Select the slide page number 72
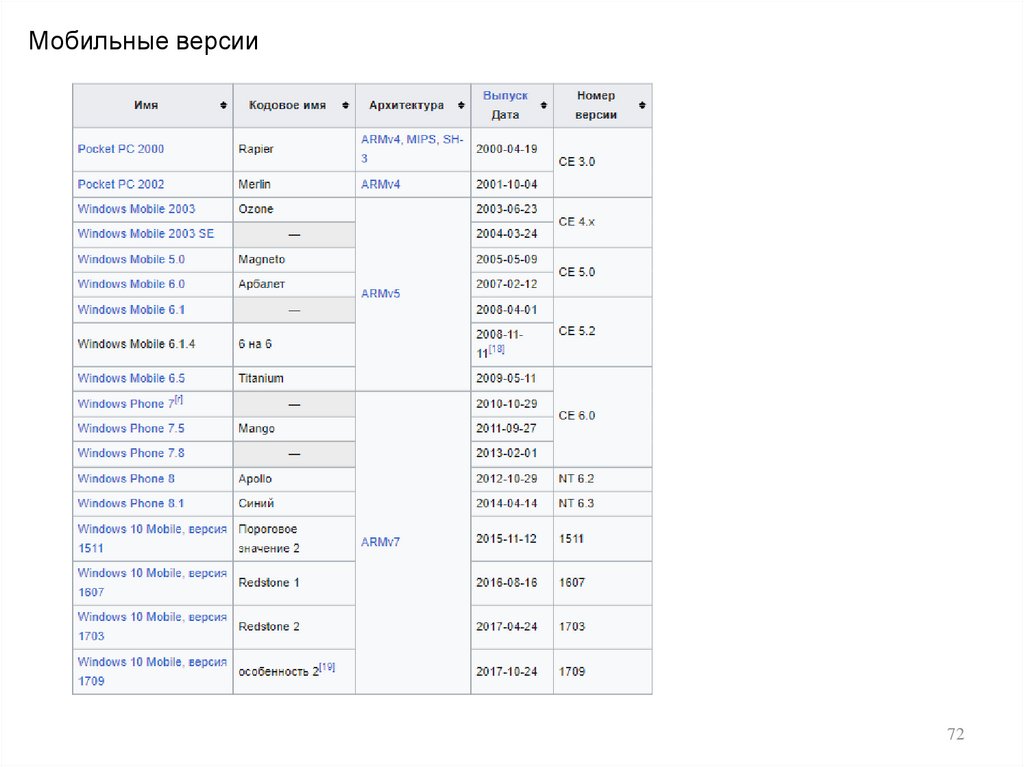The width and height of the screenshot is (1024, 767). (955, 734)
